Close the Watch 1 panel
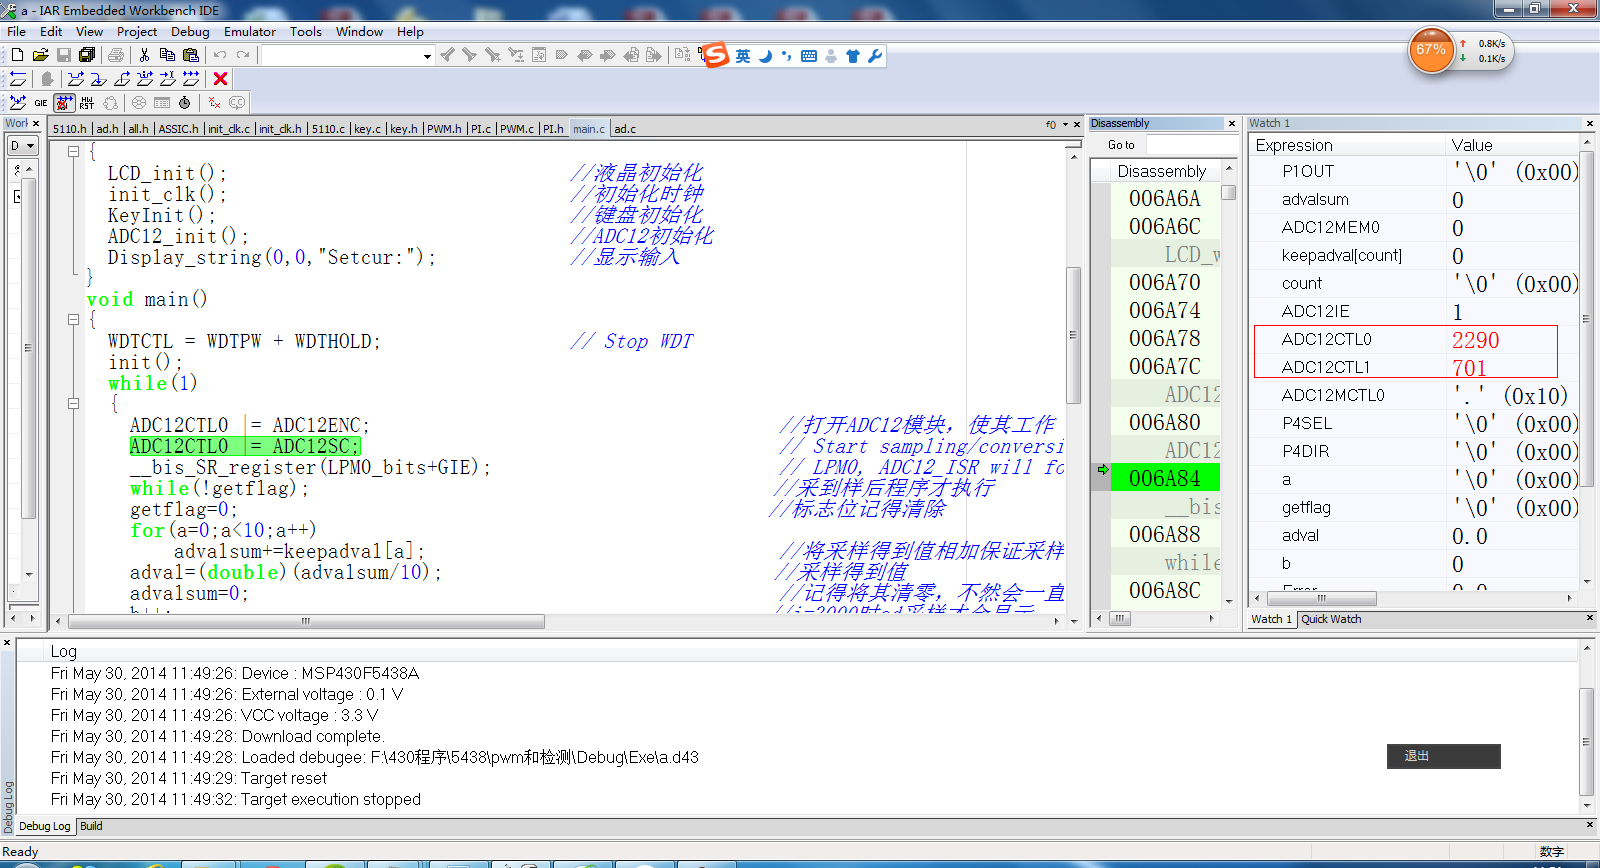The height and width of the screenshot is (868, 1600). [x=1589, y=124]
